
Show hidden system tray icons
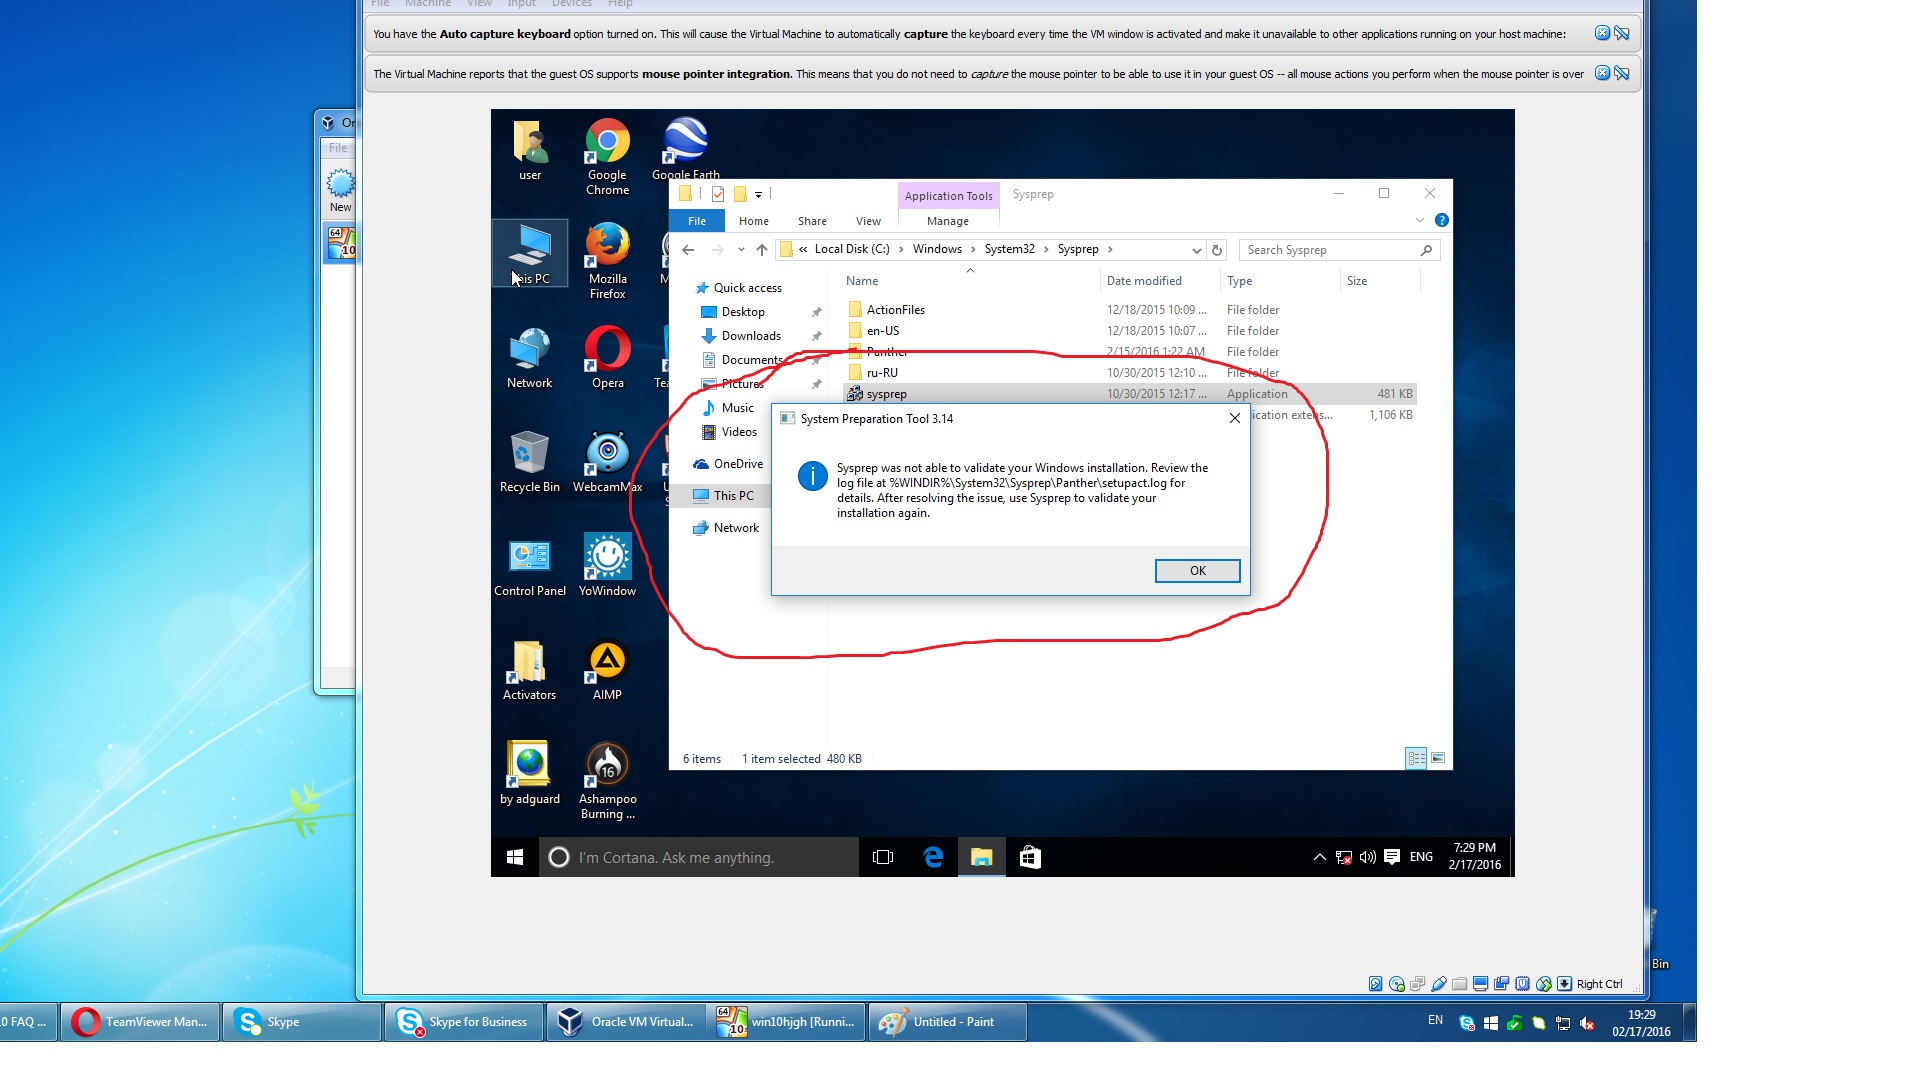point(1319,857)
